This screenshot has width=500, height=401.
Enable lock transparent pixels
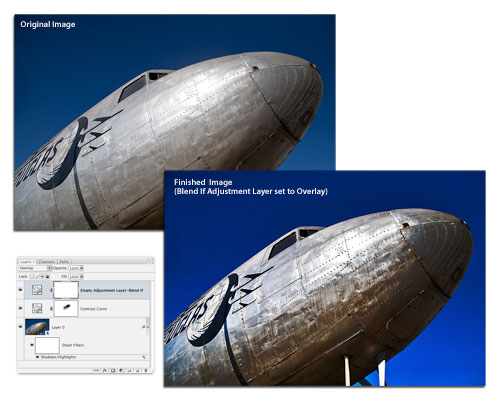(x=32, y=277)
